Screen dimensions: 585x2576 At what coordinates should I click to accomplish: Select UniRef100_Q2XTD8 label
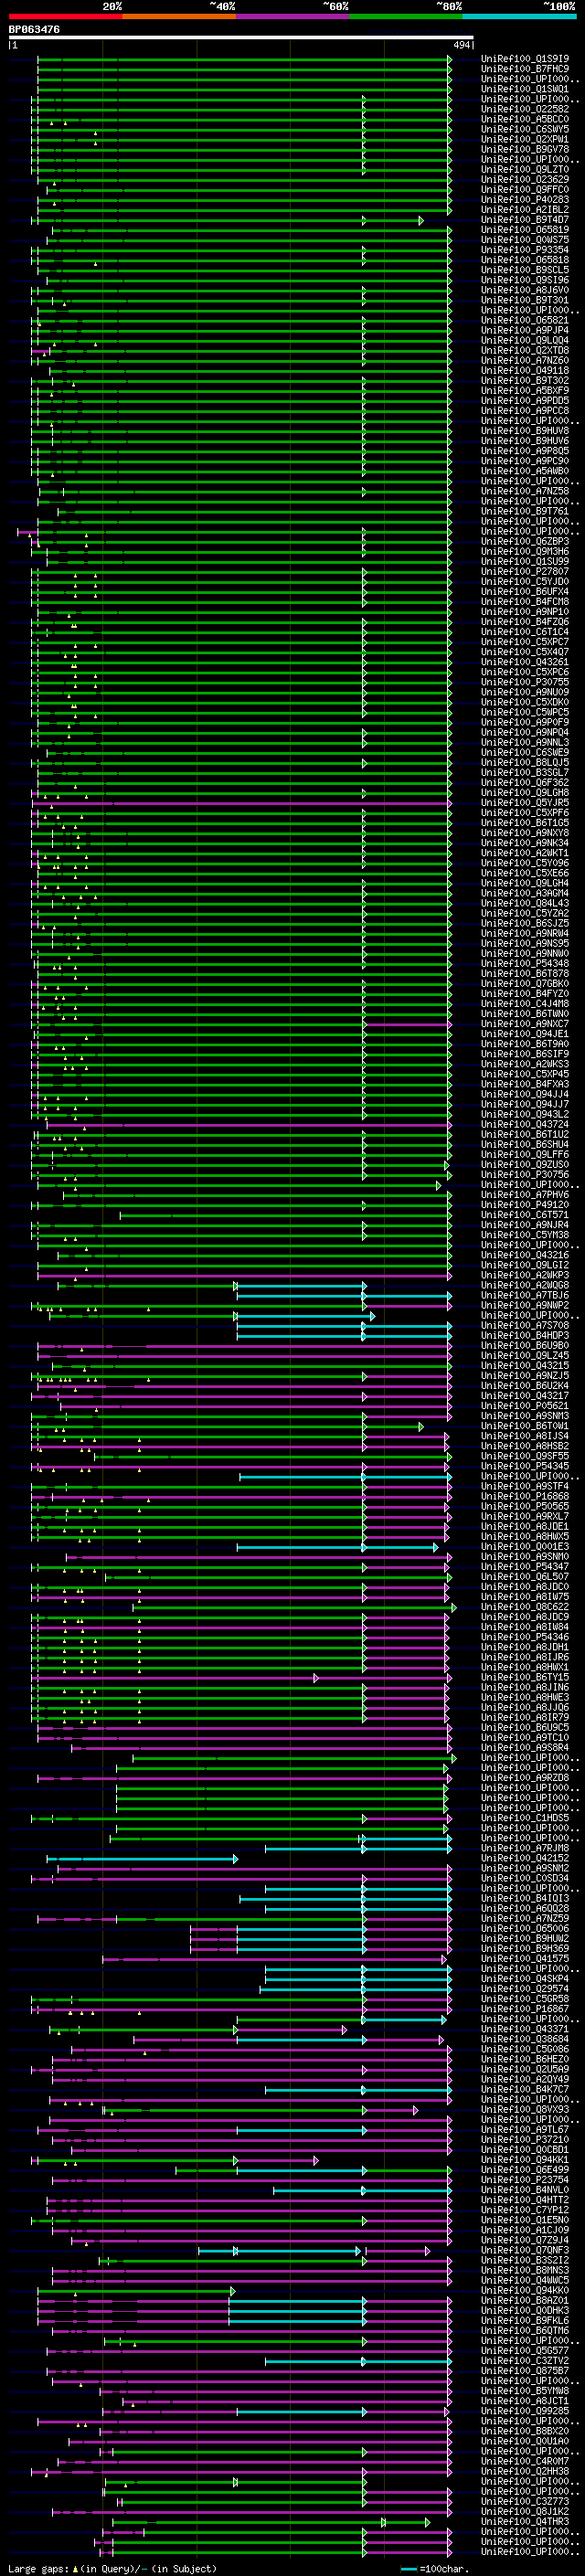point(525,350)
